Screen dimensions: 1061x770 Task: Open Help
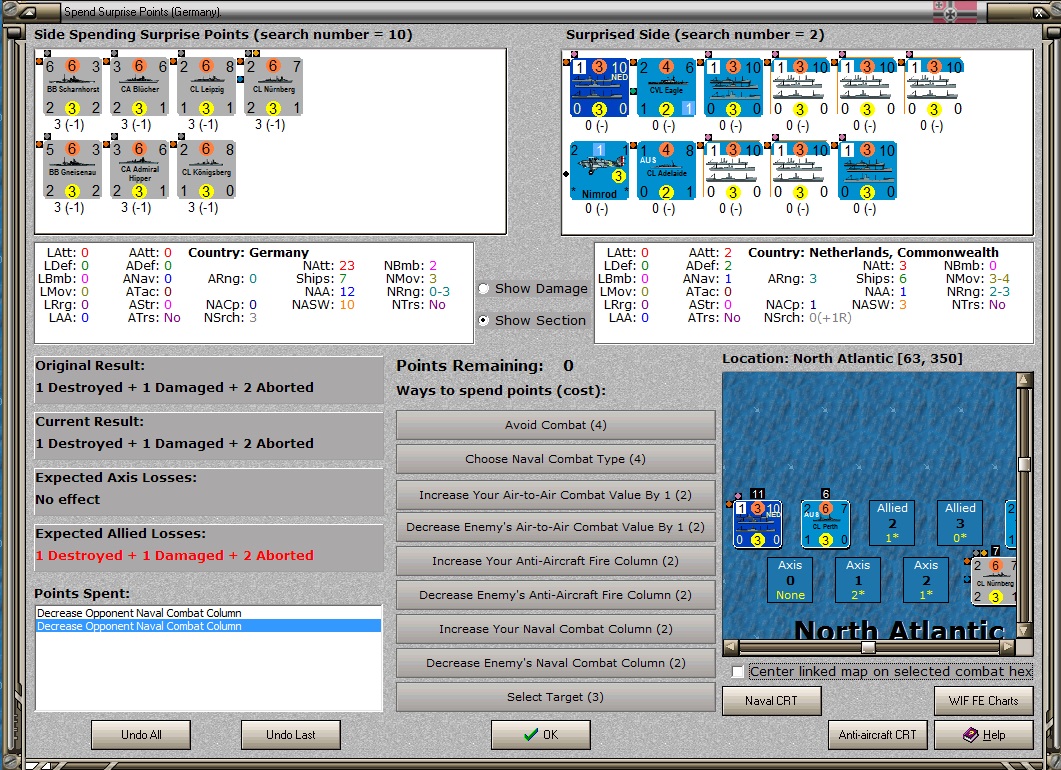[984, 735]
